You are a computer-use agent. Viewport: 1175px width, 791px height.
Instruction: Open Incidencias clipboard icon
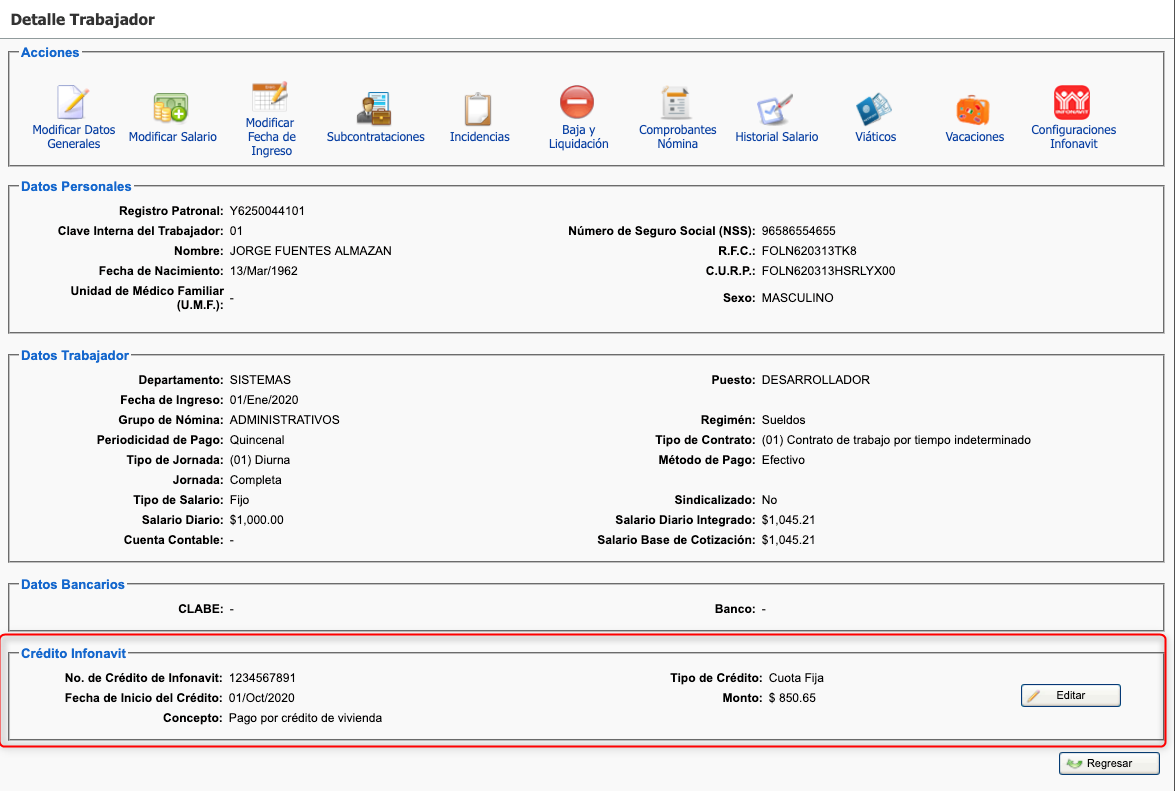click(478, 108)
